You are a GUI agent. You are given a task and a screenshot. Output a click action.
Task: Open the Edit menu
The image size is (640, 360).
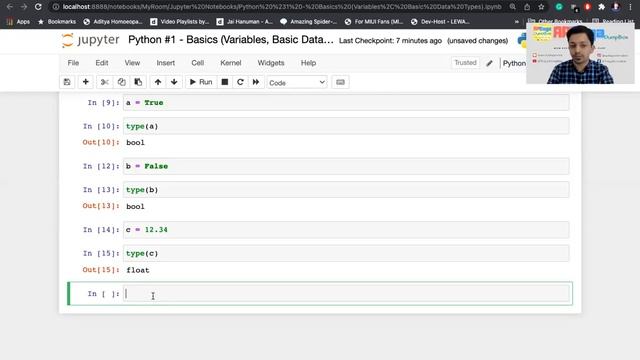[102, 63]
